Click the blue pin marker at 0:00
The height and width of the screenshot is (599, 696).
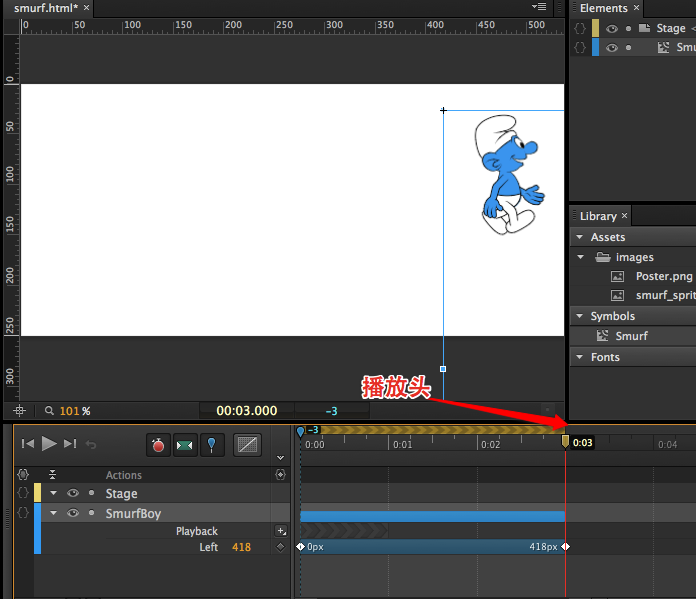point(301,431)
